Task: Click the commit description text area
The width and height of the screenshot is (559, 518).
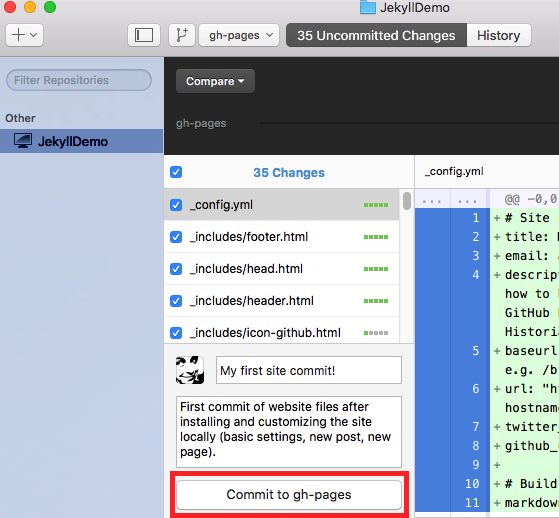Action: (289, 432)
